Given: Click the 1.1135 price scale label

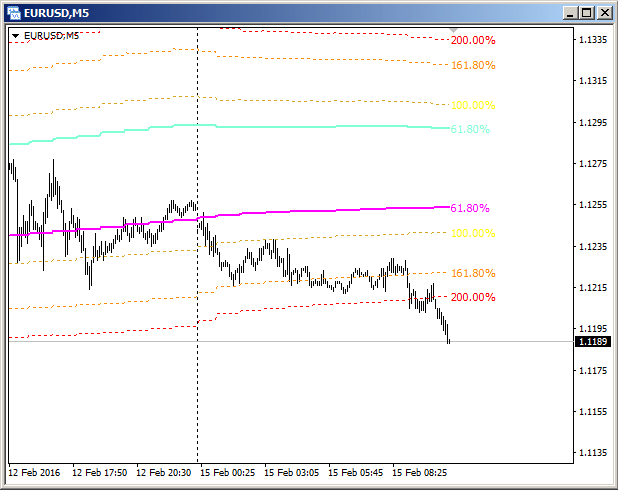Looking at the screenshot, I should (x=593, y=453).
